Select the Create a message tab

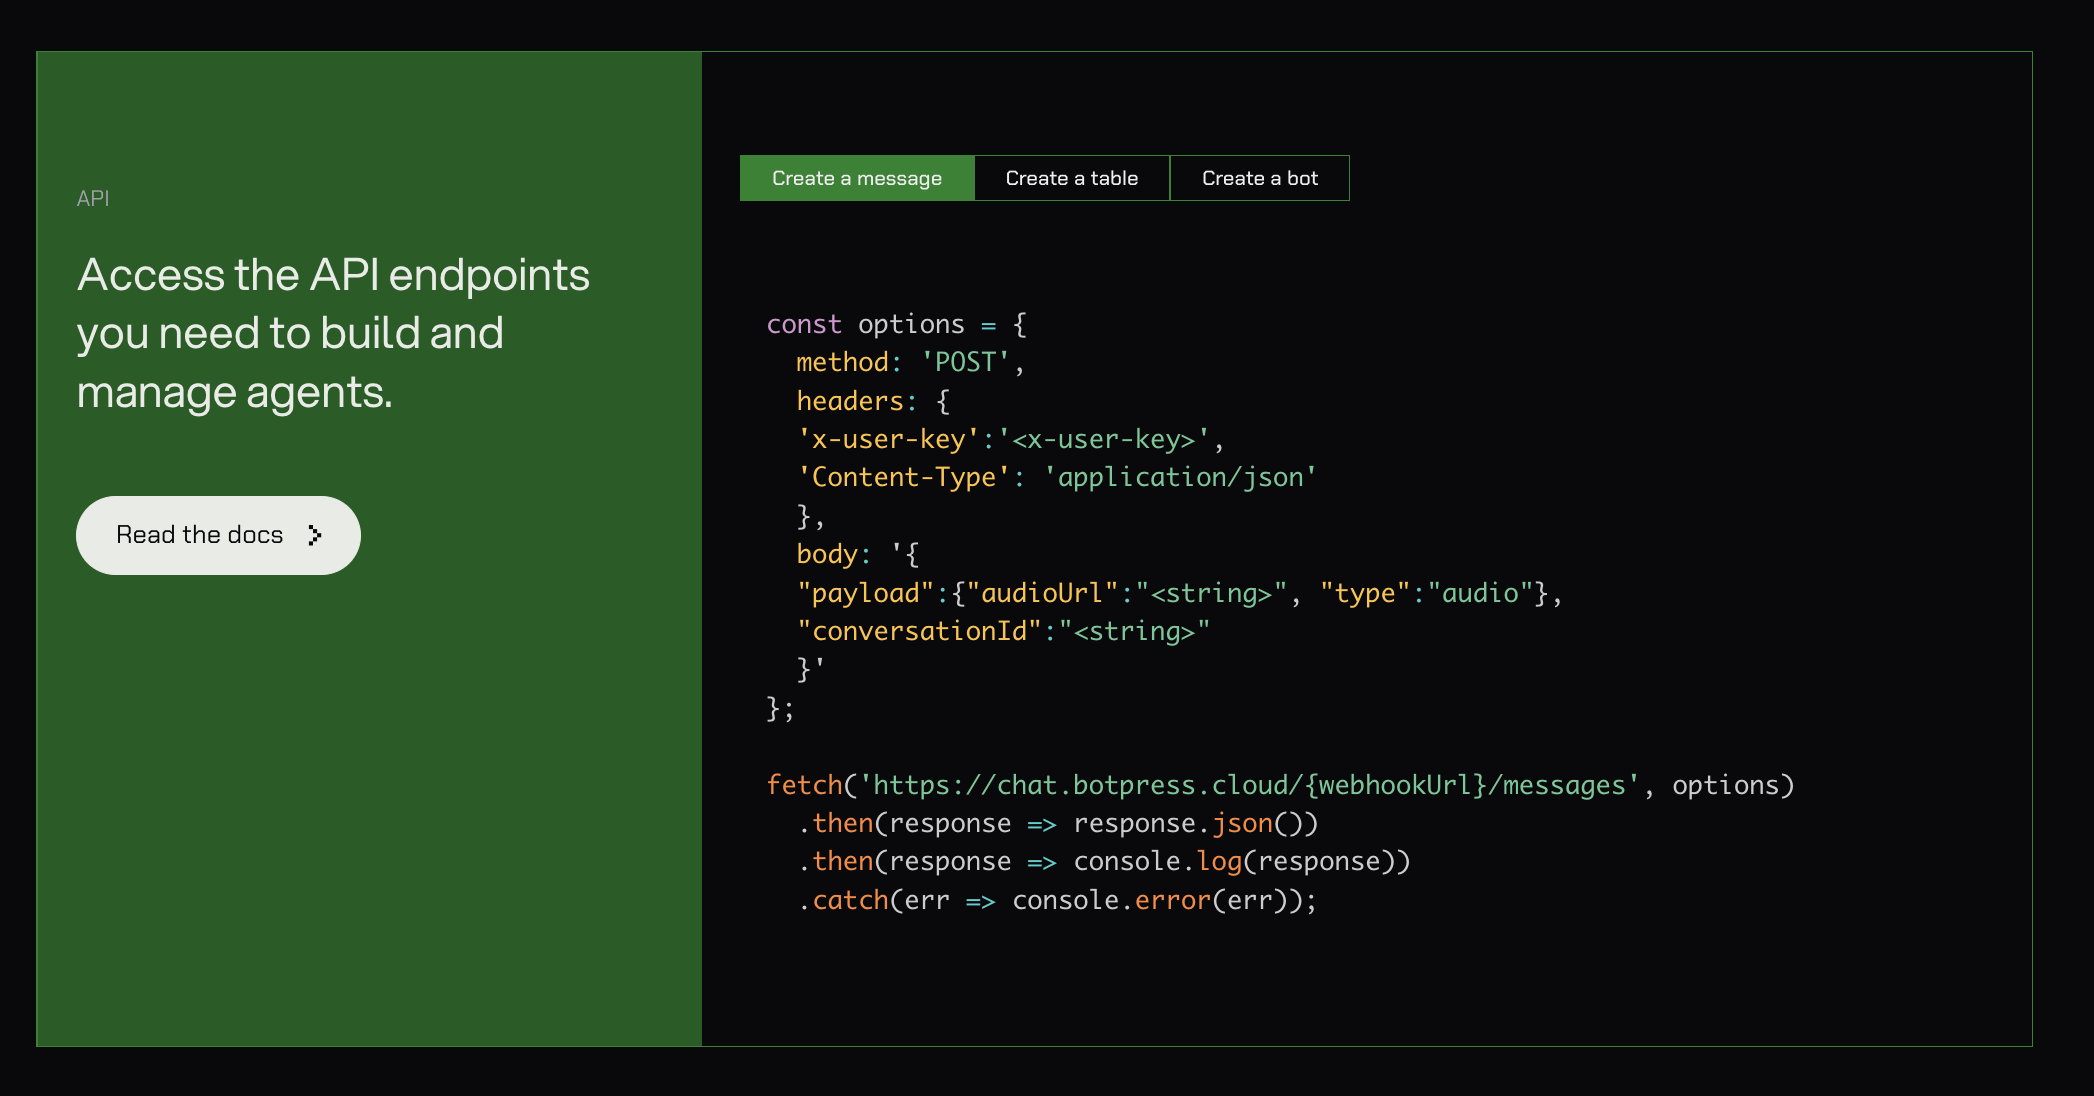coord(856,178)
